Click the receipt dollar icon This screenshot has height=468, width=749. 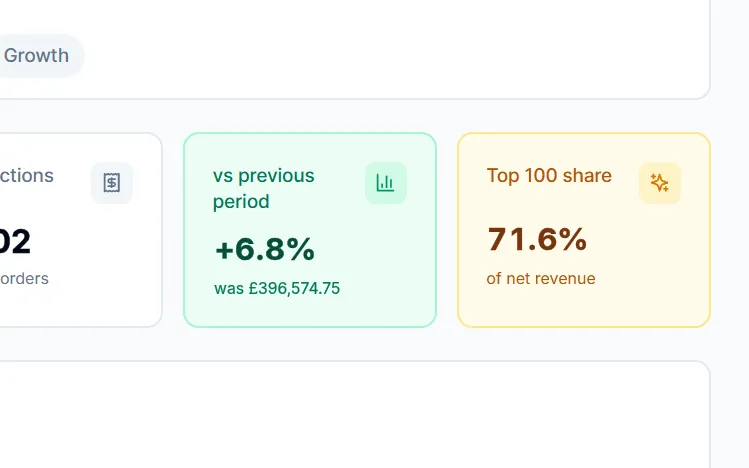click(112, 183)
